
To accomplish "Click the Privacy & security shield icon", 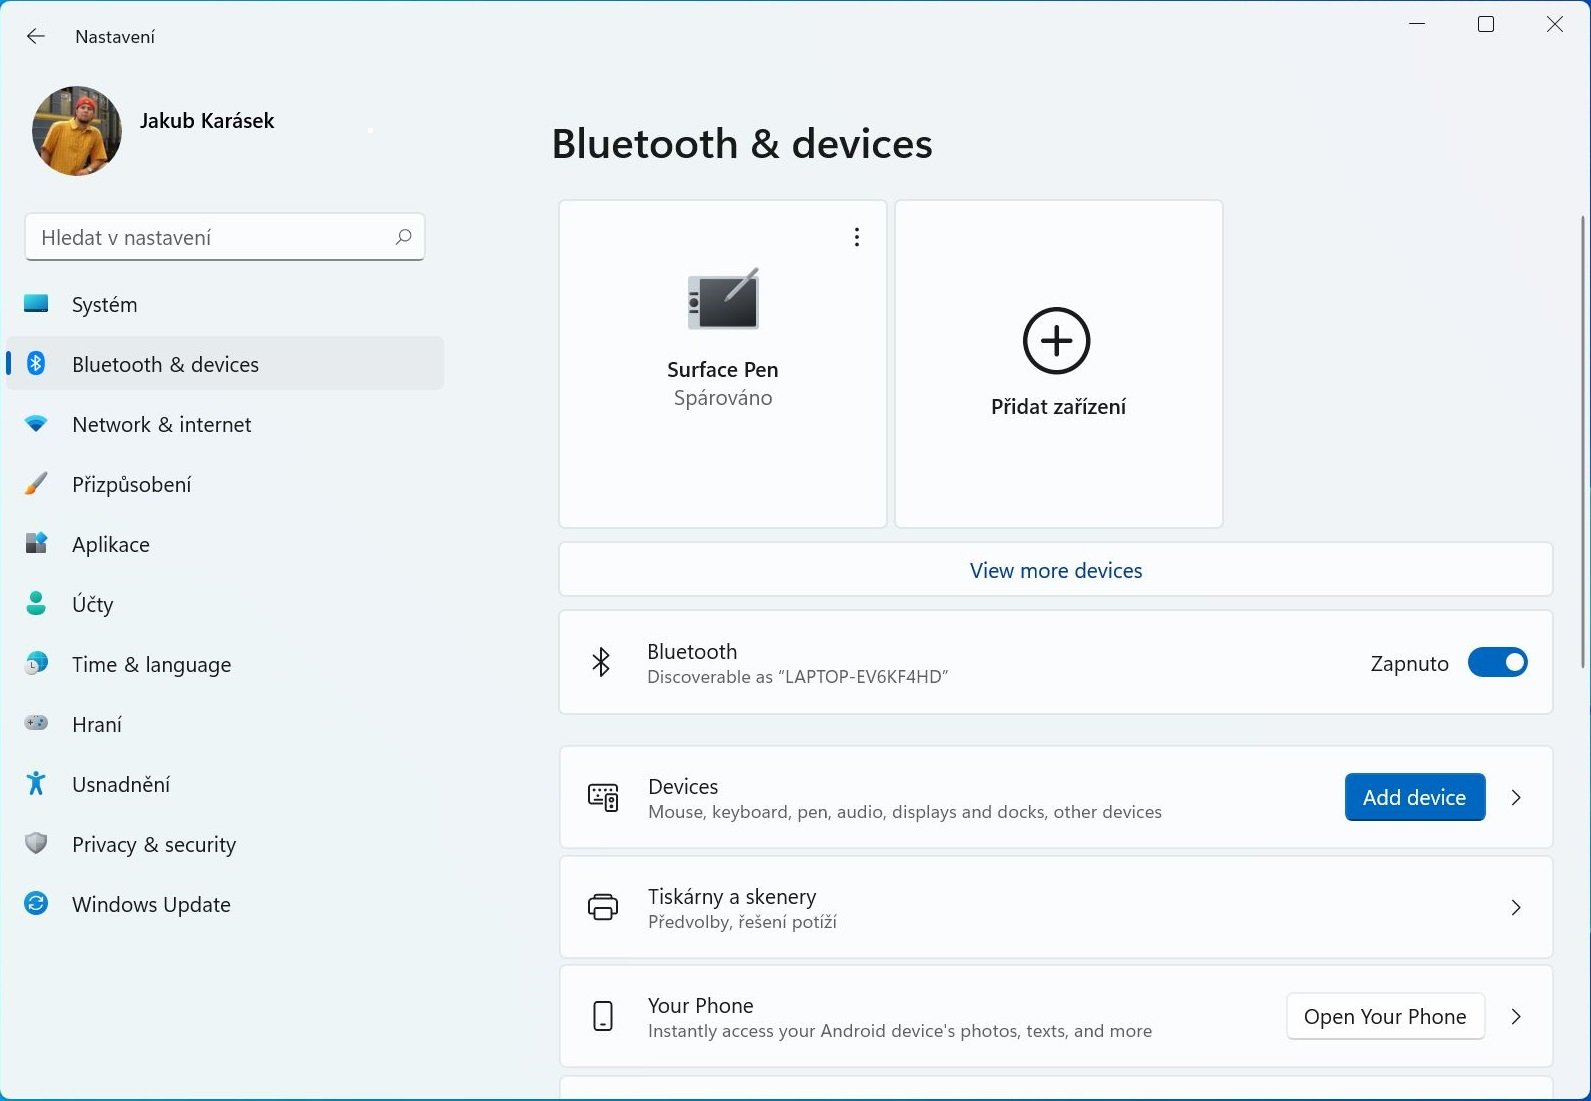I will [x=36, y=844].
